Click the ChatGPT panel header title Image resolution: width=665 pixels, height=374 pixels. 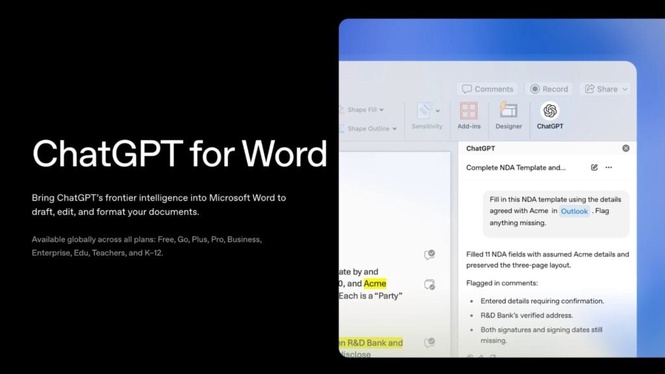point(481,148)
